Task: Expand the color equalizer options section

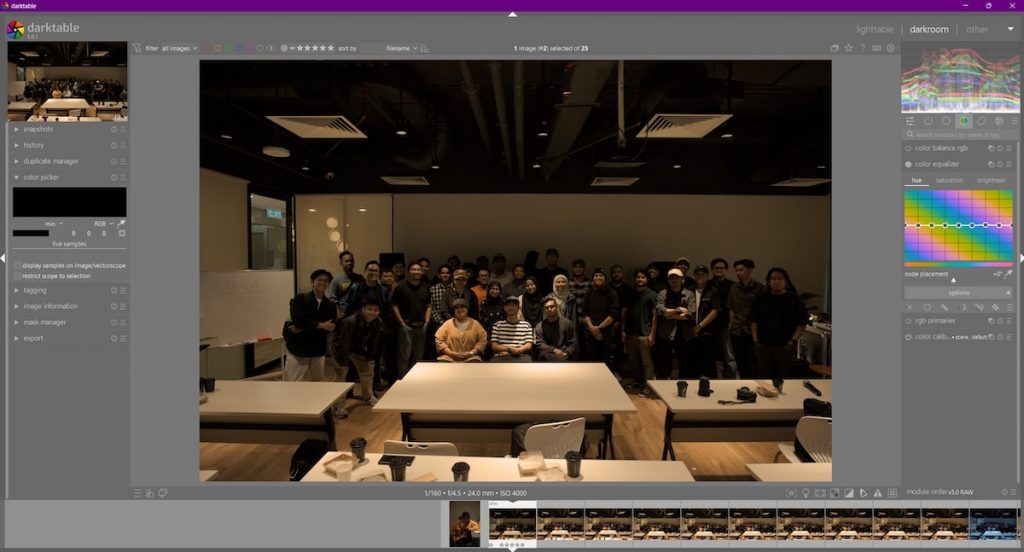Action: coord(959,293)
